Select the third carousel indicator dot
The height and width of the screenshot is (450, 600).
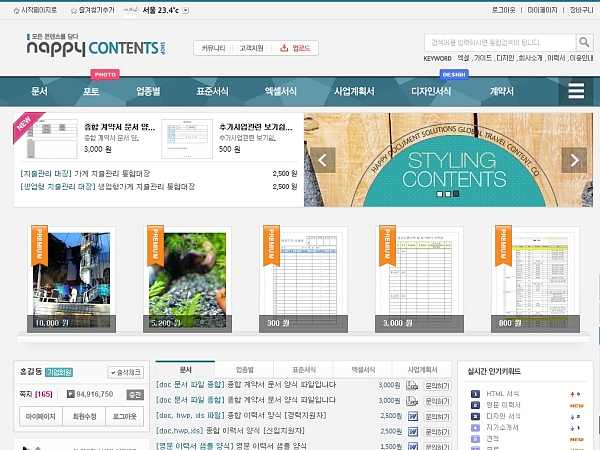point(456,194)
